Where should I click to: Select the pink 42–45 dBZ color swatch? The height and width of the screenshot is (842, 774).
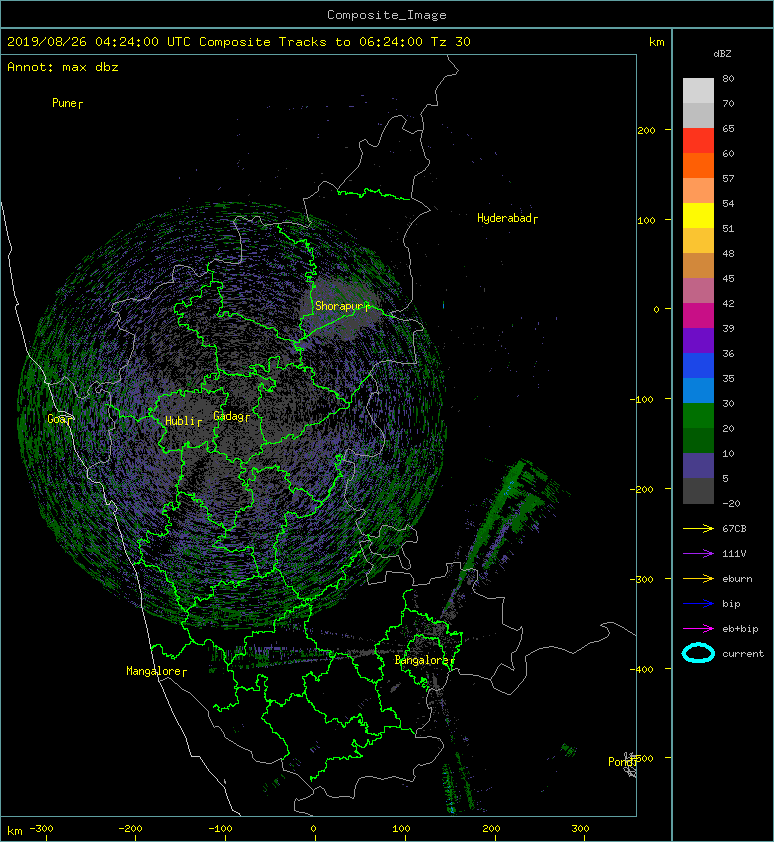click(698, 291)
